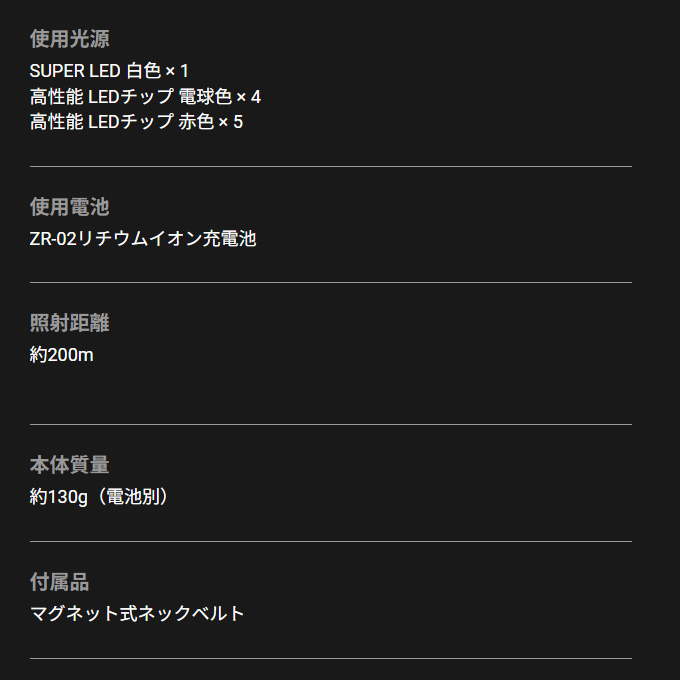Click the ZR-02 model number
Viewport: 680px width, 680px height.
coord(53,239)
